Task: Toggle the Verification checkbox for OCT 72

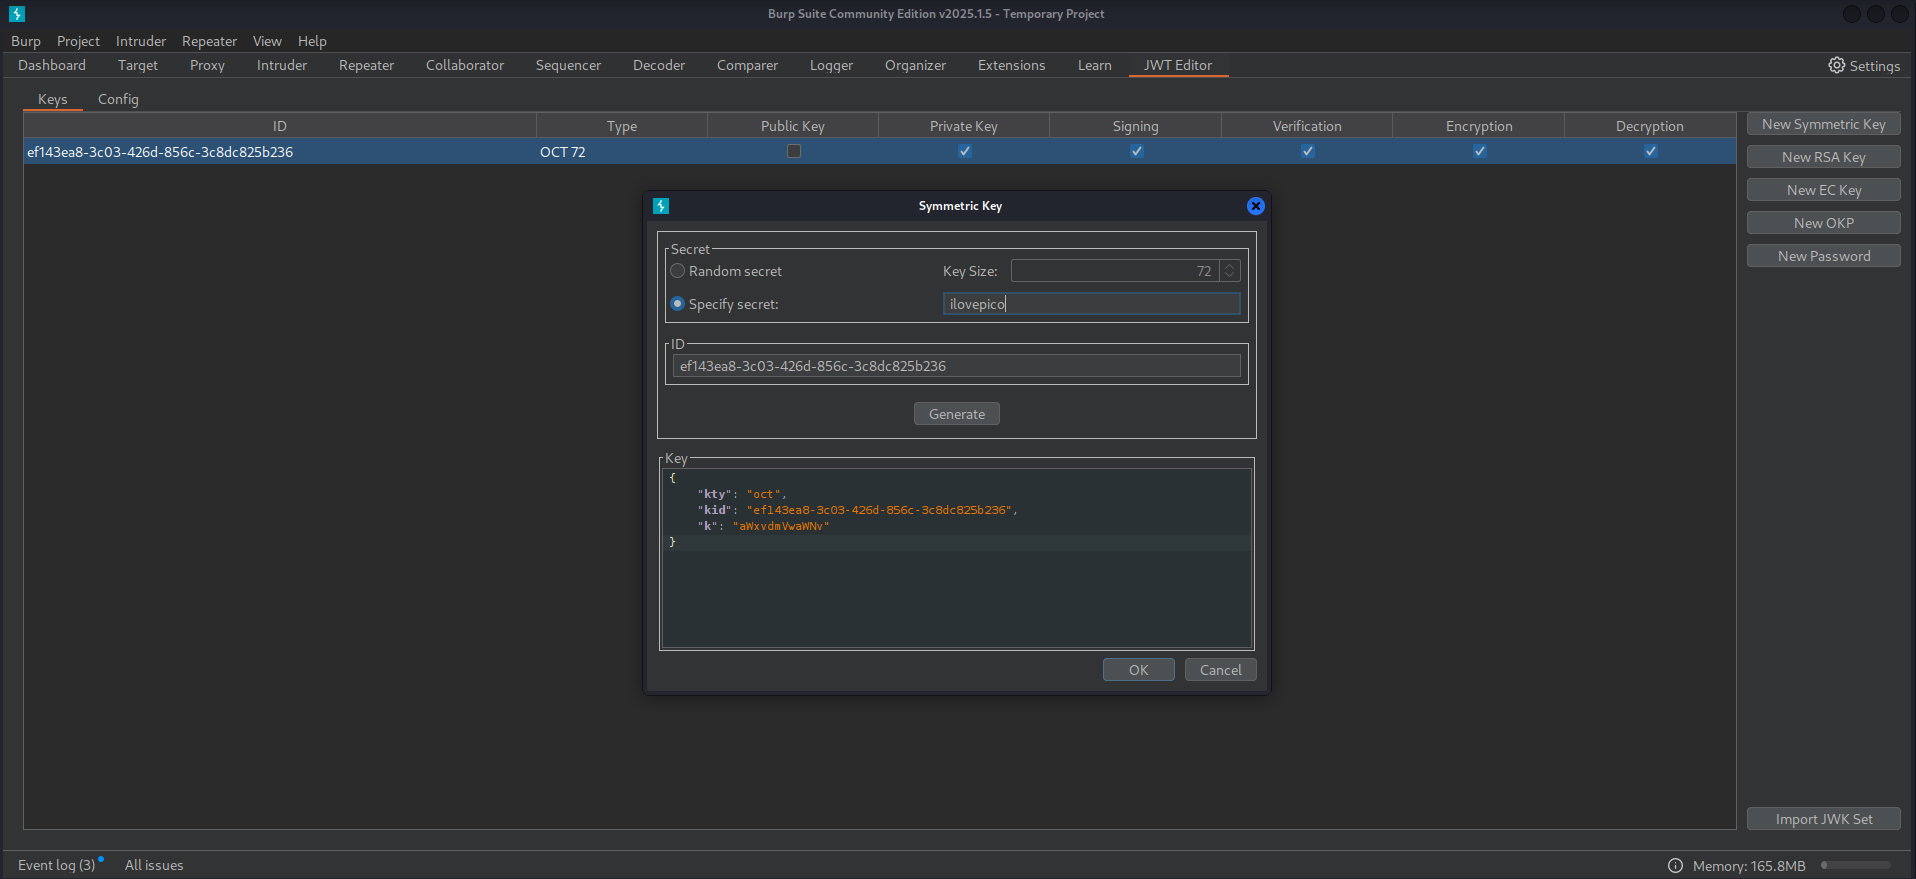Action: (x=1308, y=151)
